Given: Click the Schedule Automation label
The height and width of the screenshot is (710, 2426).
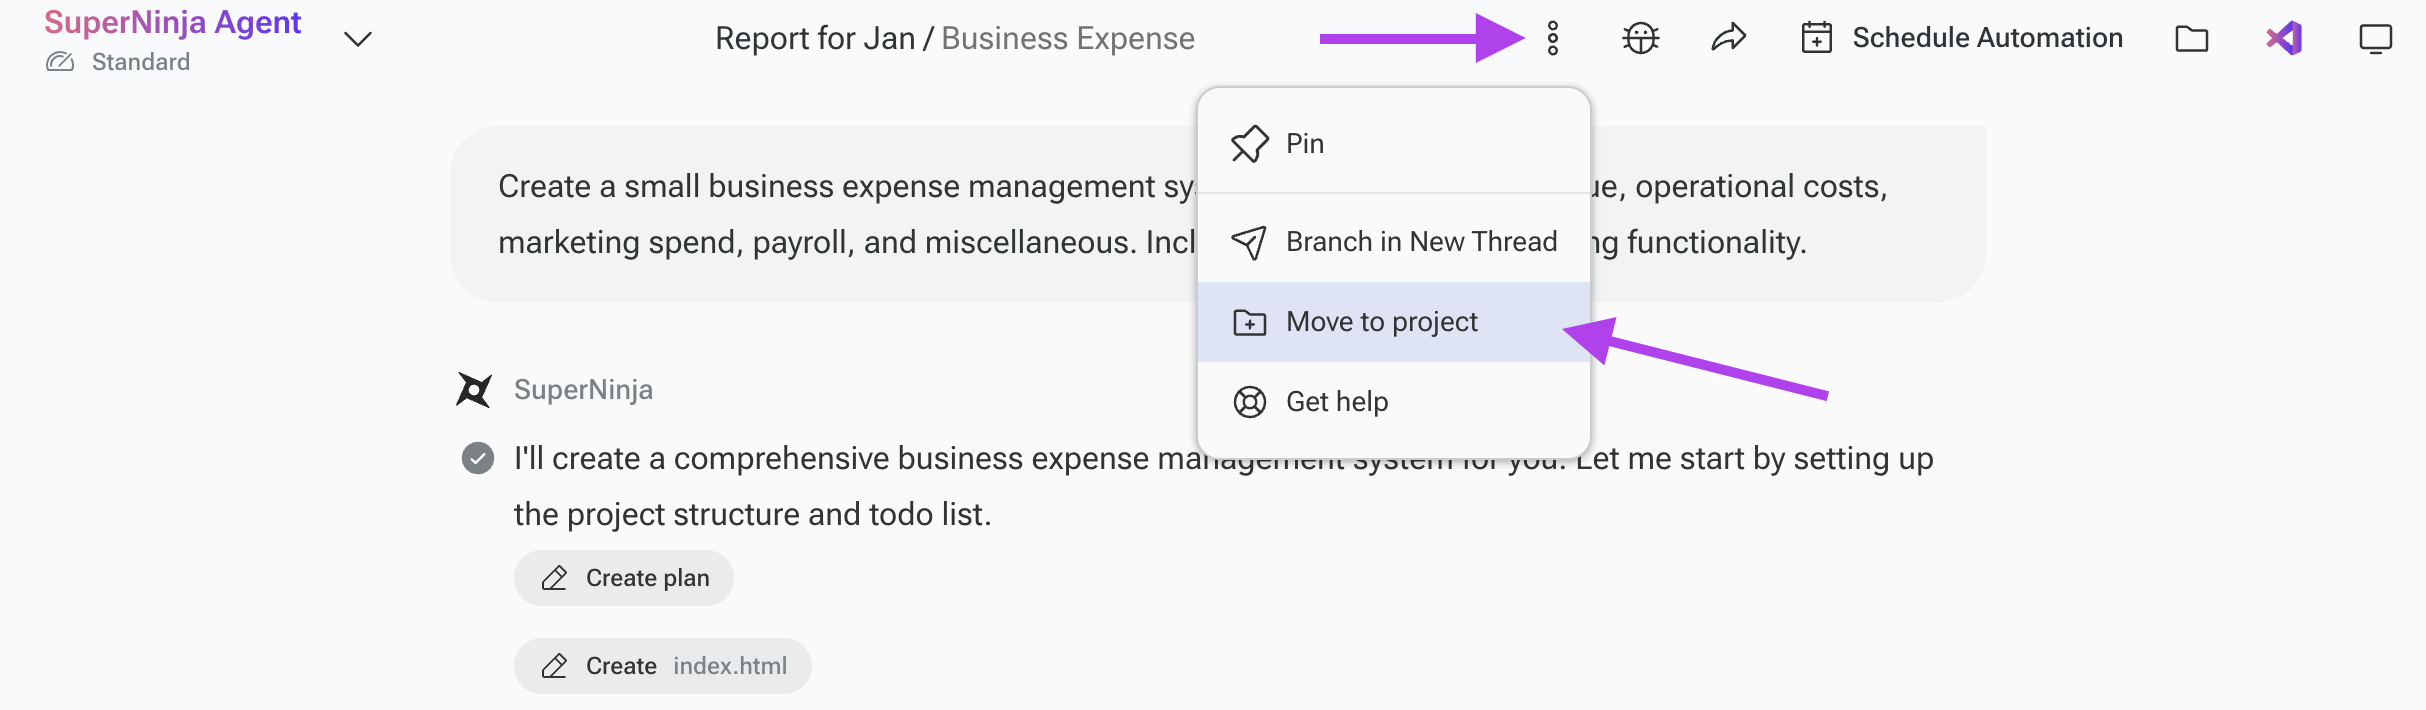Looking at the screenshot, I should click(1987, 38).
